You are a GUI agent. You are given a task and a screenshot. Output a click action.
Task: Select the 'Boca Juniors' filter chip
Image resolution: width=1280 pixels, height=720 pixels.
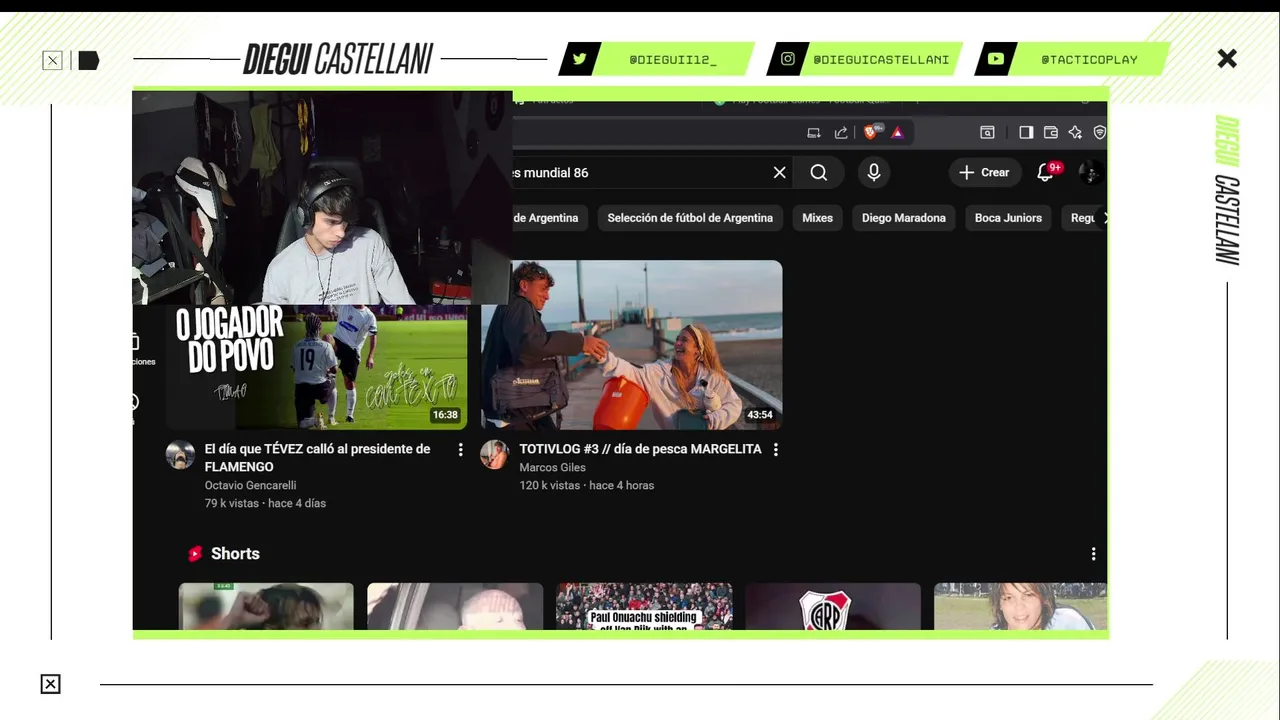(x=1008, y=218)
